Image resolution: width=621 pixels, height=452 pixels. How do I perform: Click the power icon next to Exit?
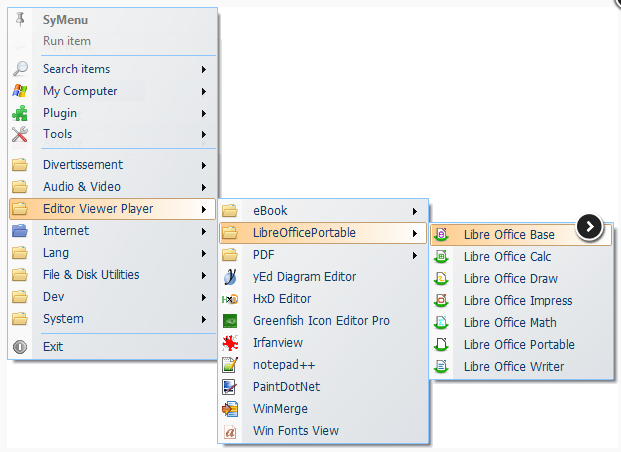tap(20, 347)
